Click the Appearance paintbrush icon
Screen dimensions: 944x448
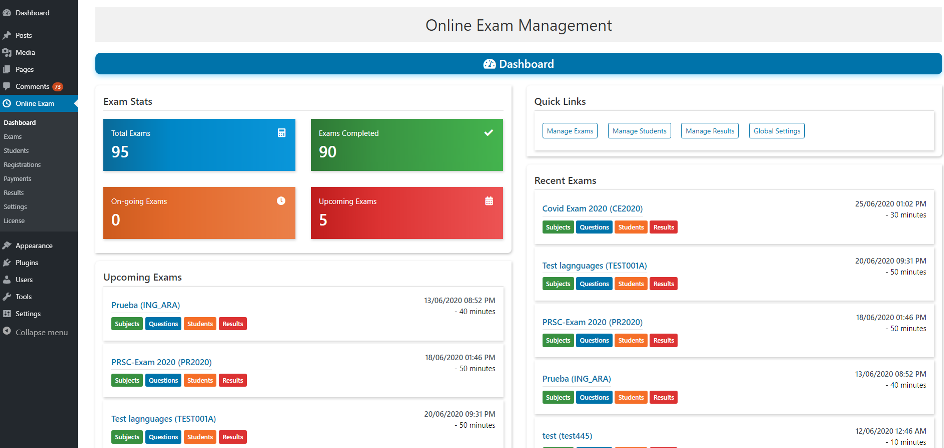pos(8,245)
